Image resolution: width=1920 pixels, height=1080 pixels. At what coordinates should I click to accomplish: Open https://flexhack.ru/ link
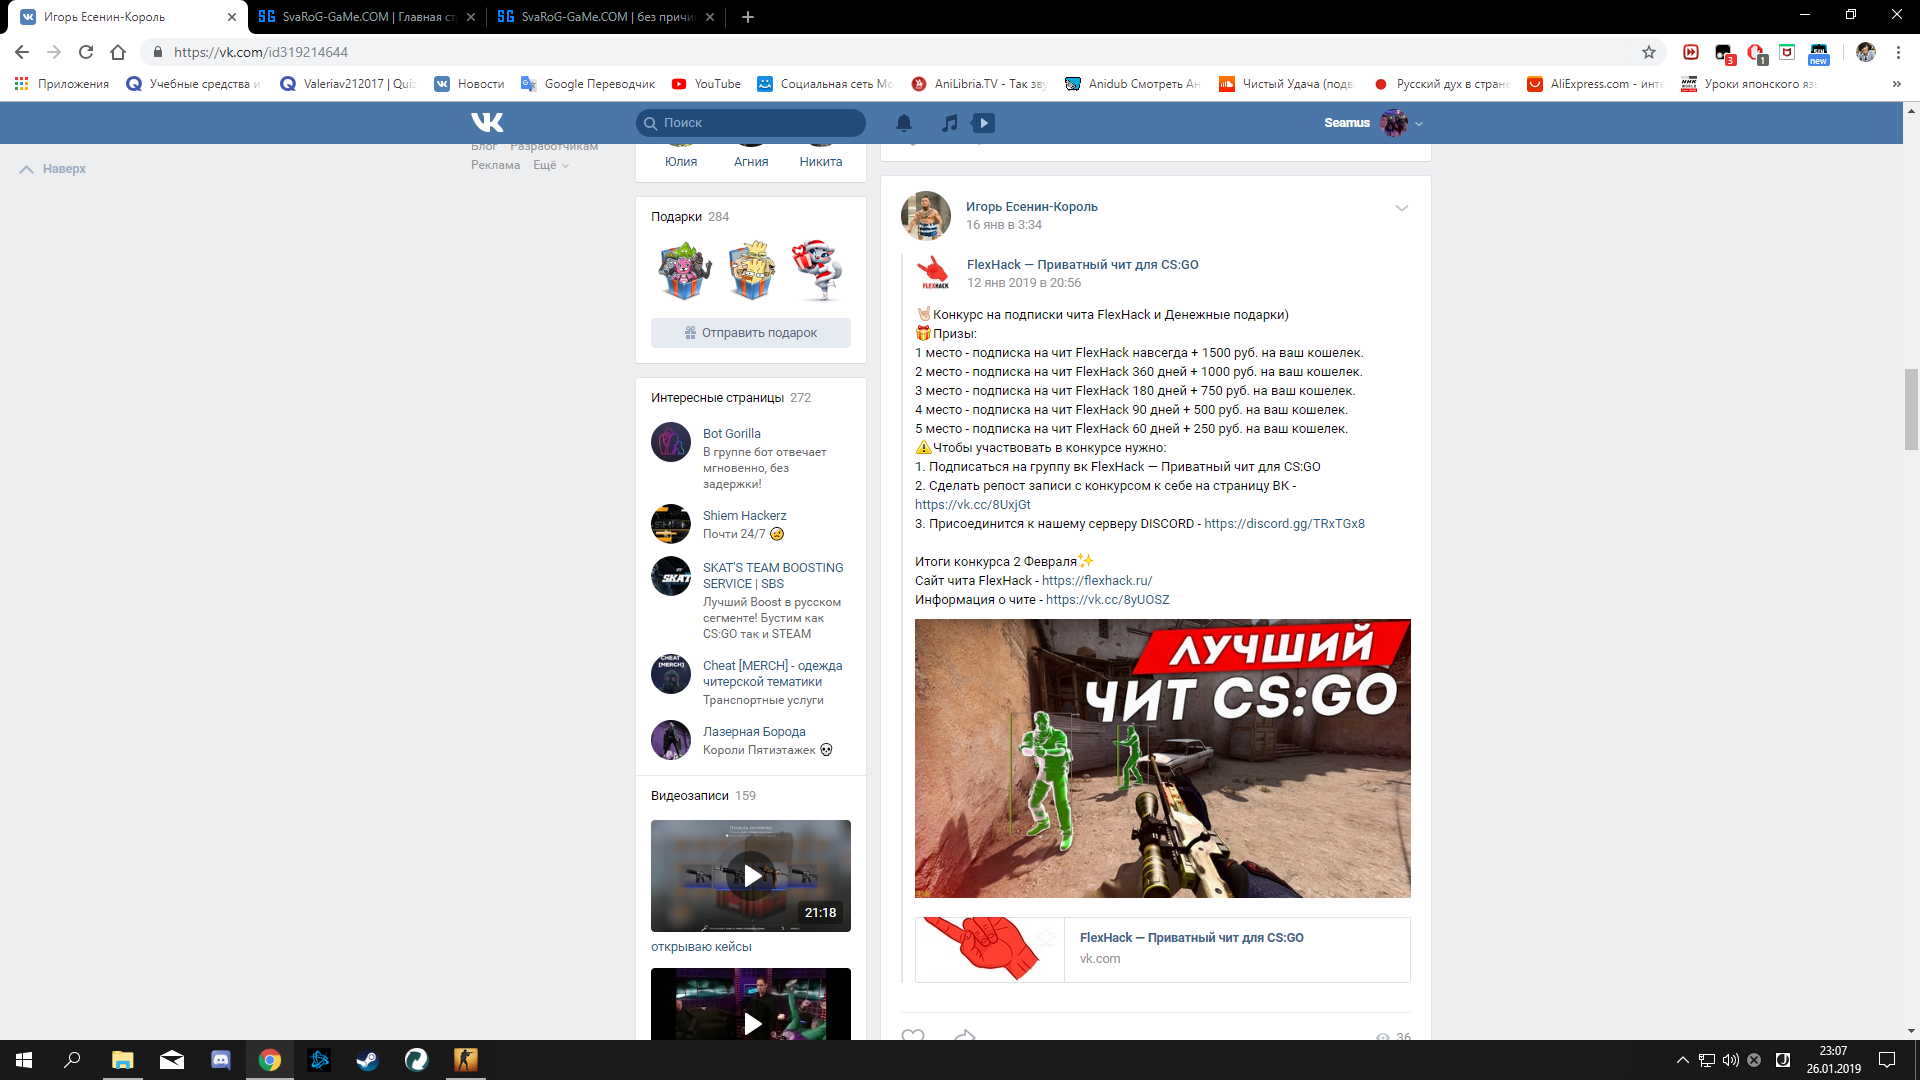click(x=1096, y=581)
